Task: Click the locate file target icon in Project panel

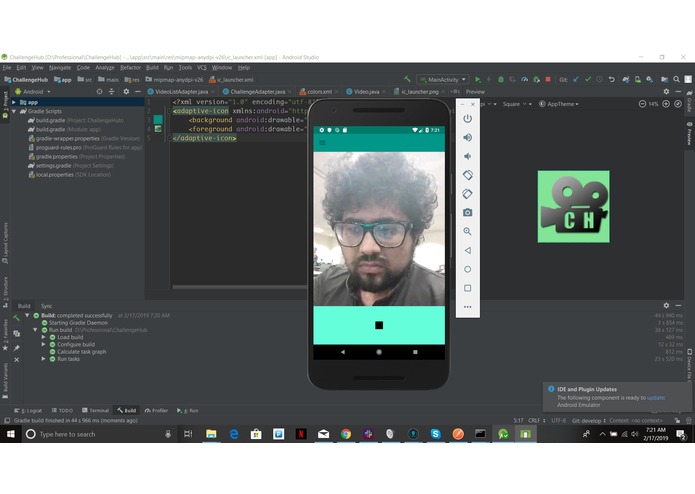Action: [99, 92]
